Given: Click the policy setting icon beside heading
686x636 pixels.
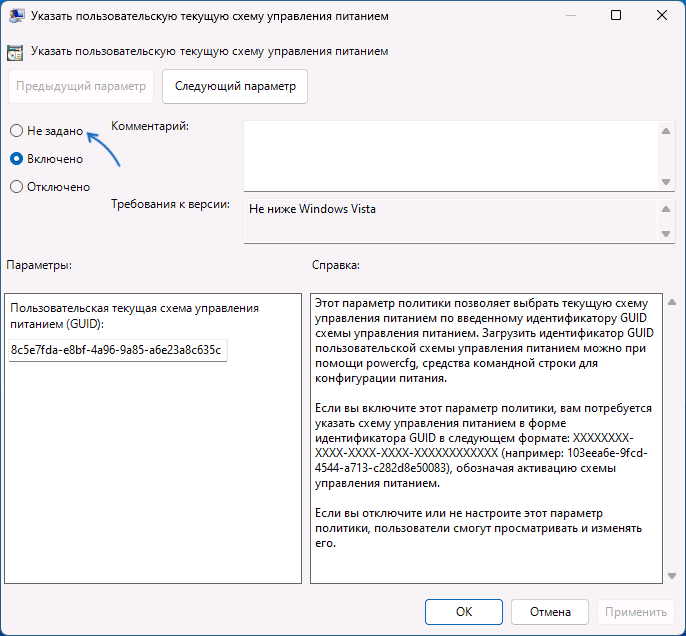Looking at the screenshot, I should [x=15, y=52].
